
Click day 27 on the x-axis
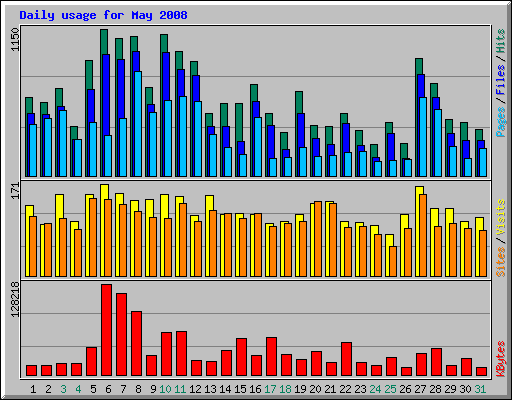tap(420, 389)
